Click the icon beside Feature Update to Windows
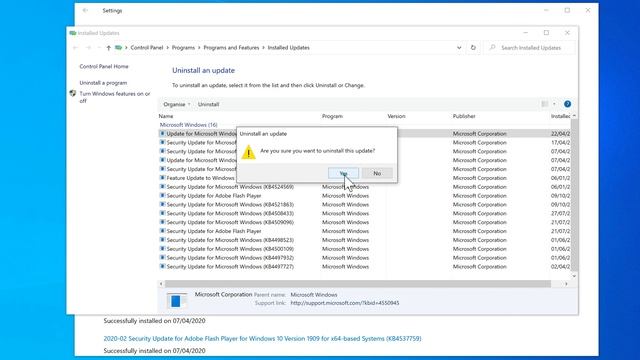This screenshot has width=640, height=360. [162, 178]
